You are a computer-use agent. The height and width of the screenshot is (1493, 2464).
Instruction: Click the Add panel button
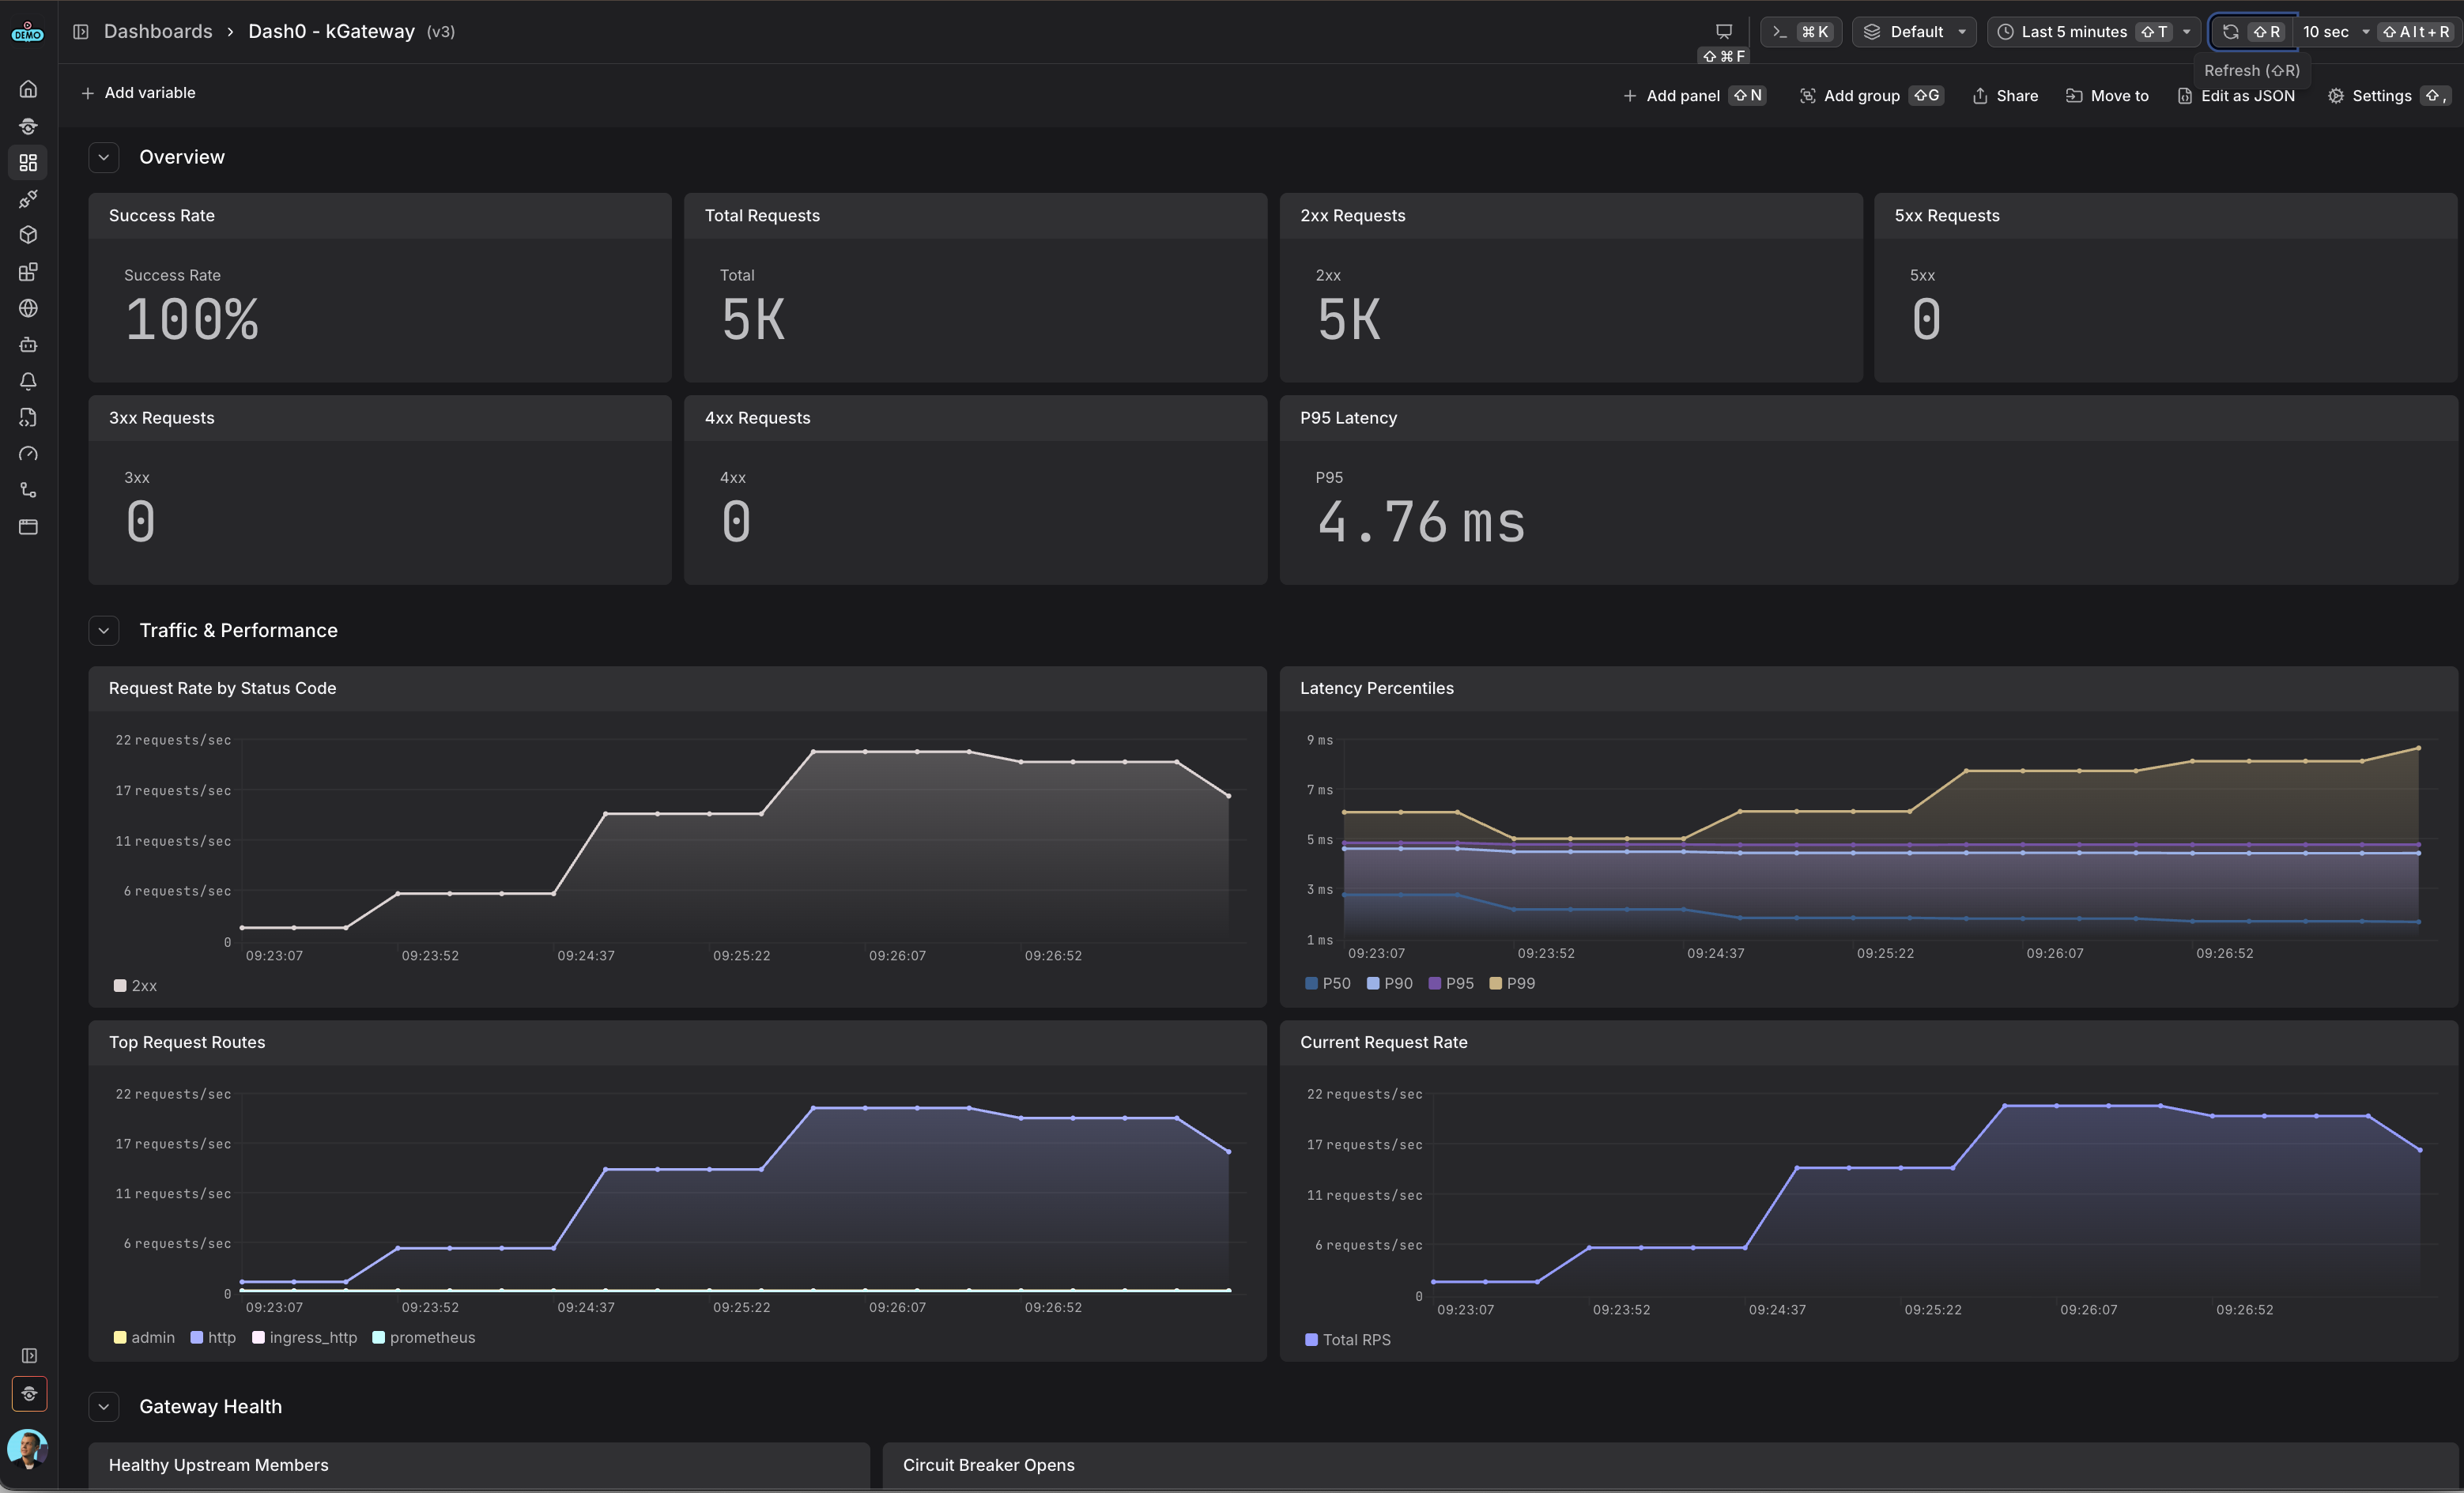tap(1682, 96)
